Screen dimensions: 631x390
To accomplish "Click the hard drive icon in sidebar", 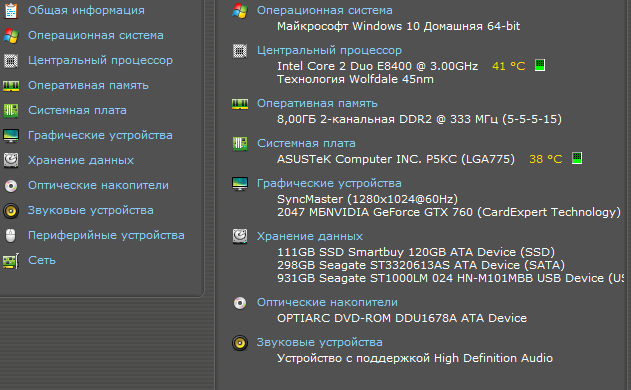I will 11,160.
